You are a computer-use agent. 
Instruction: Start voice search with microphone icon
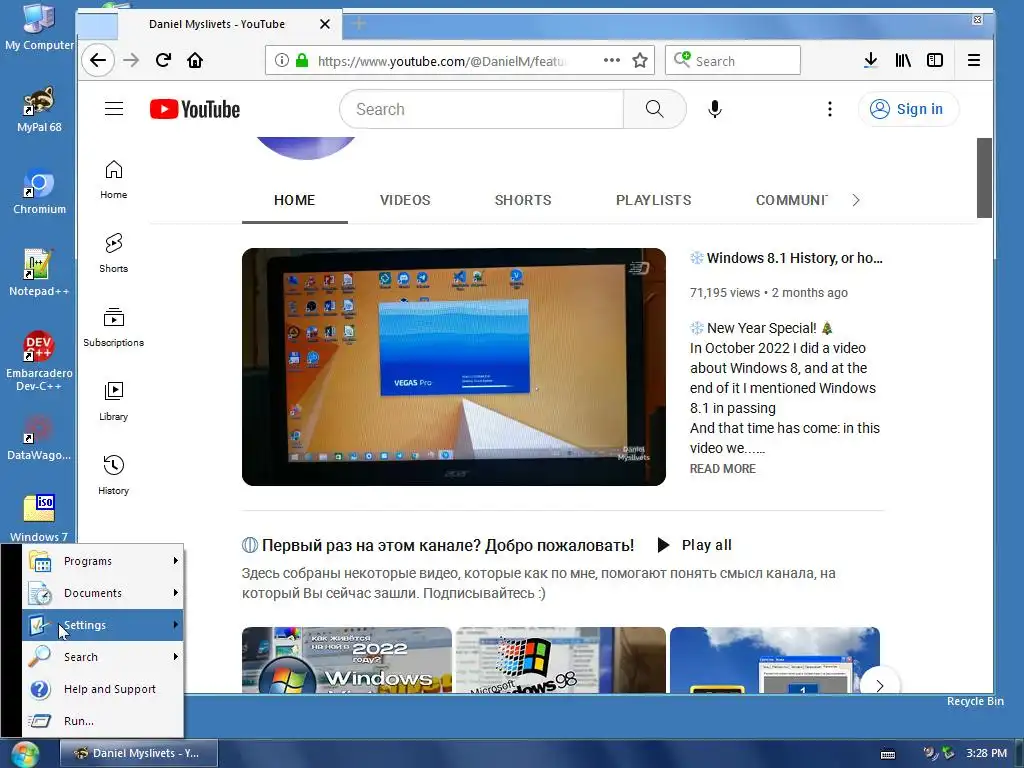[715, 109]
